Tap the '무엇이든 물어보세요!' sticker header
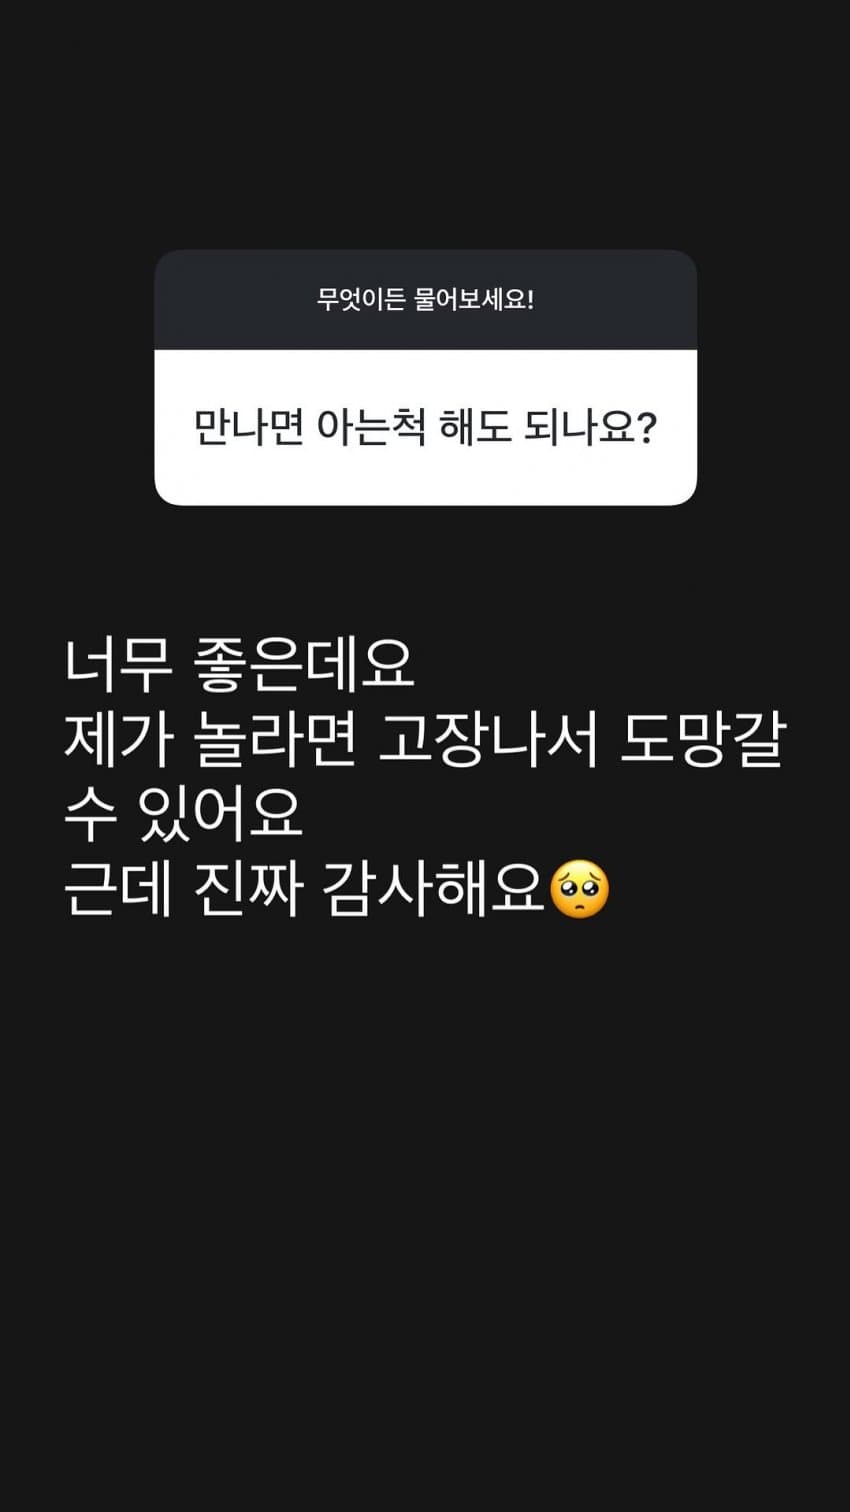The image size is (850, 1512). 425,299
